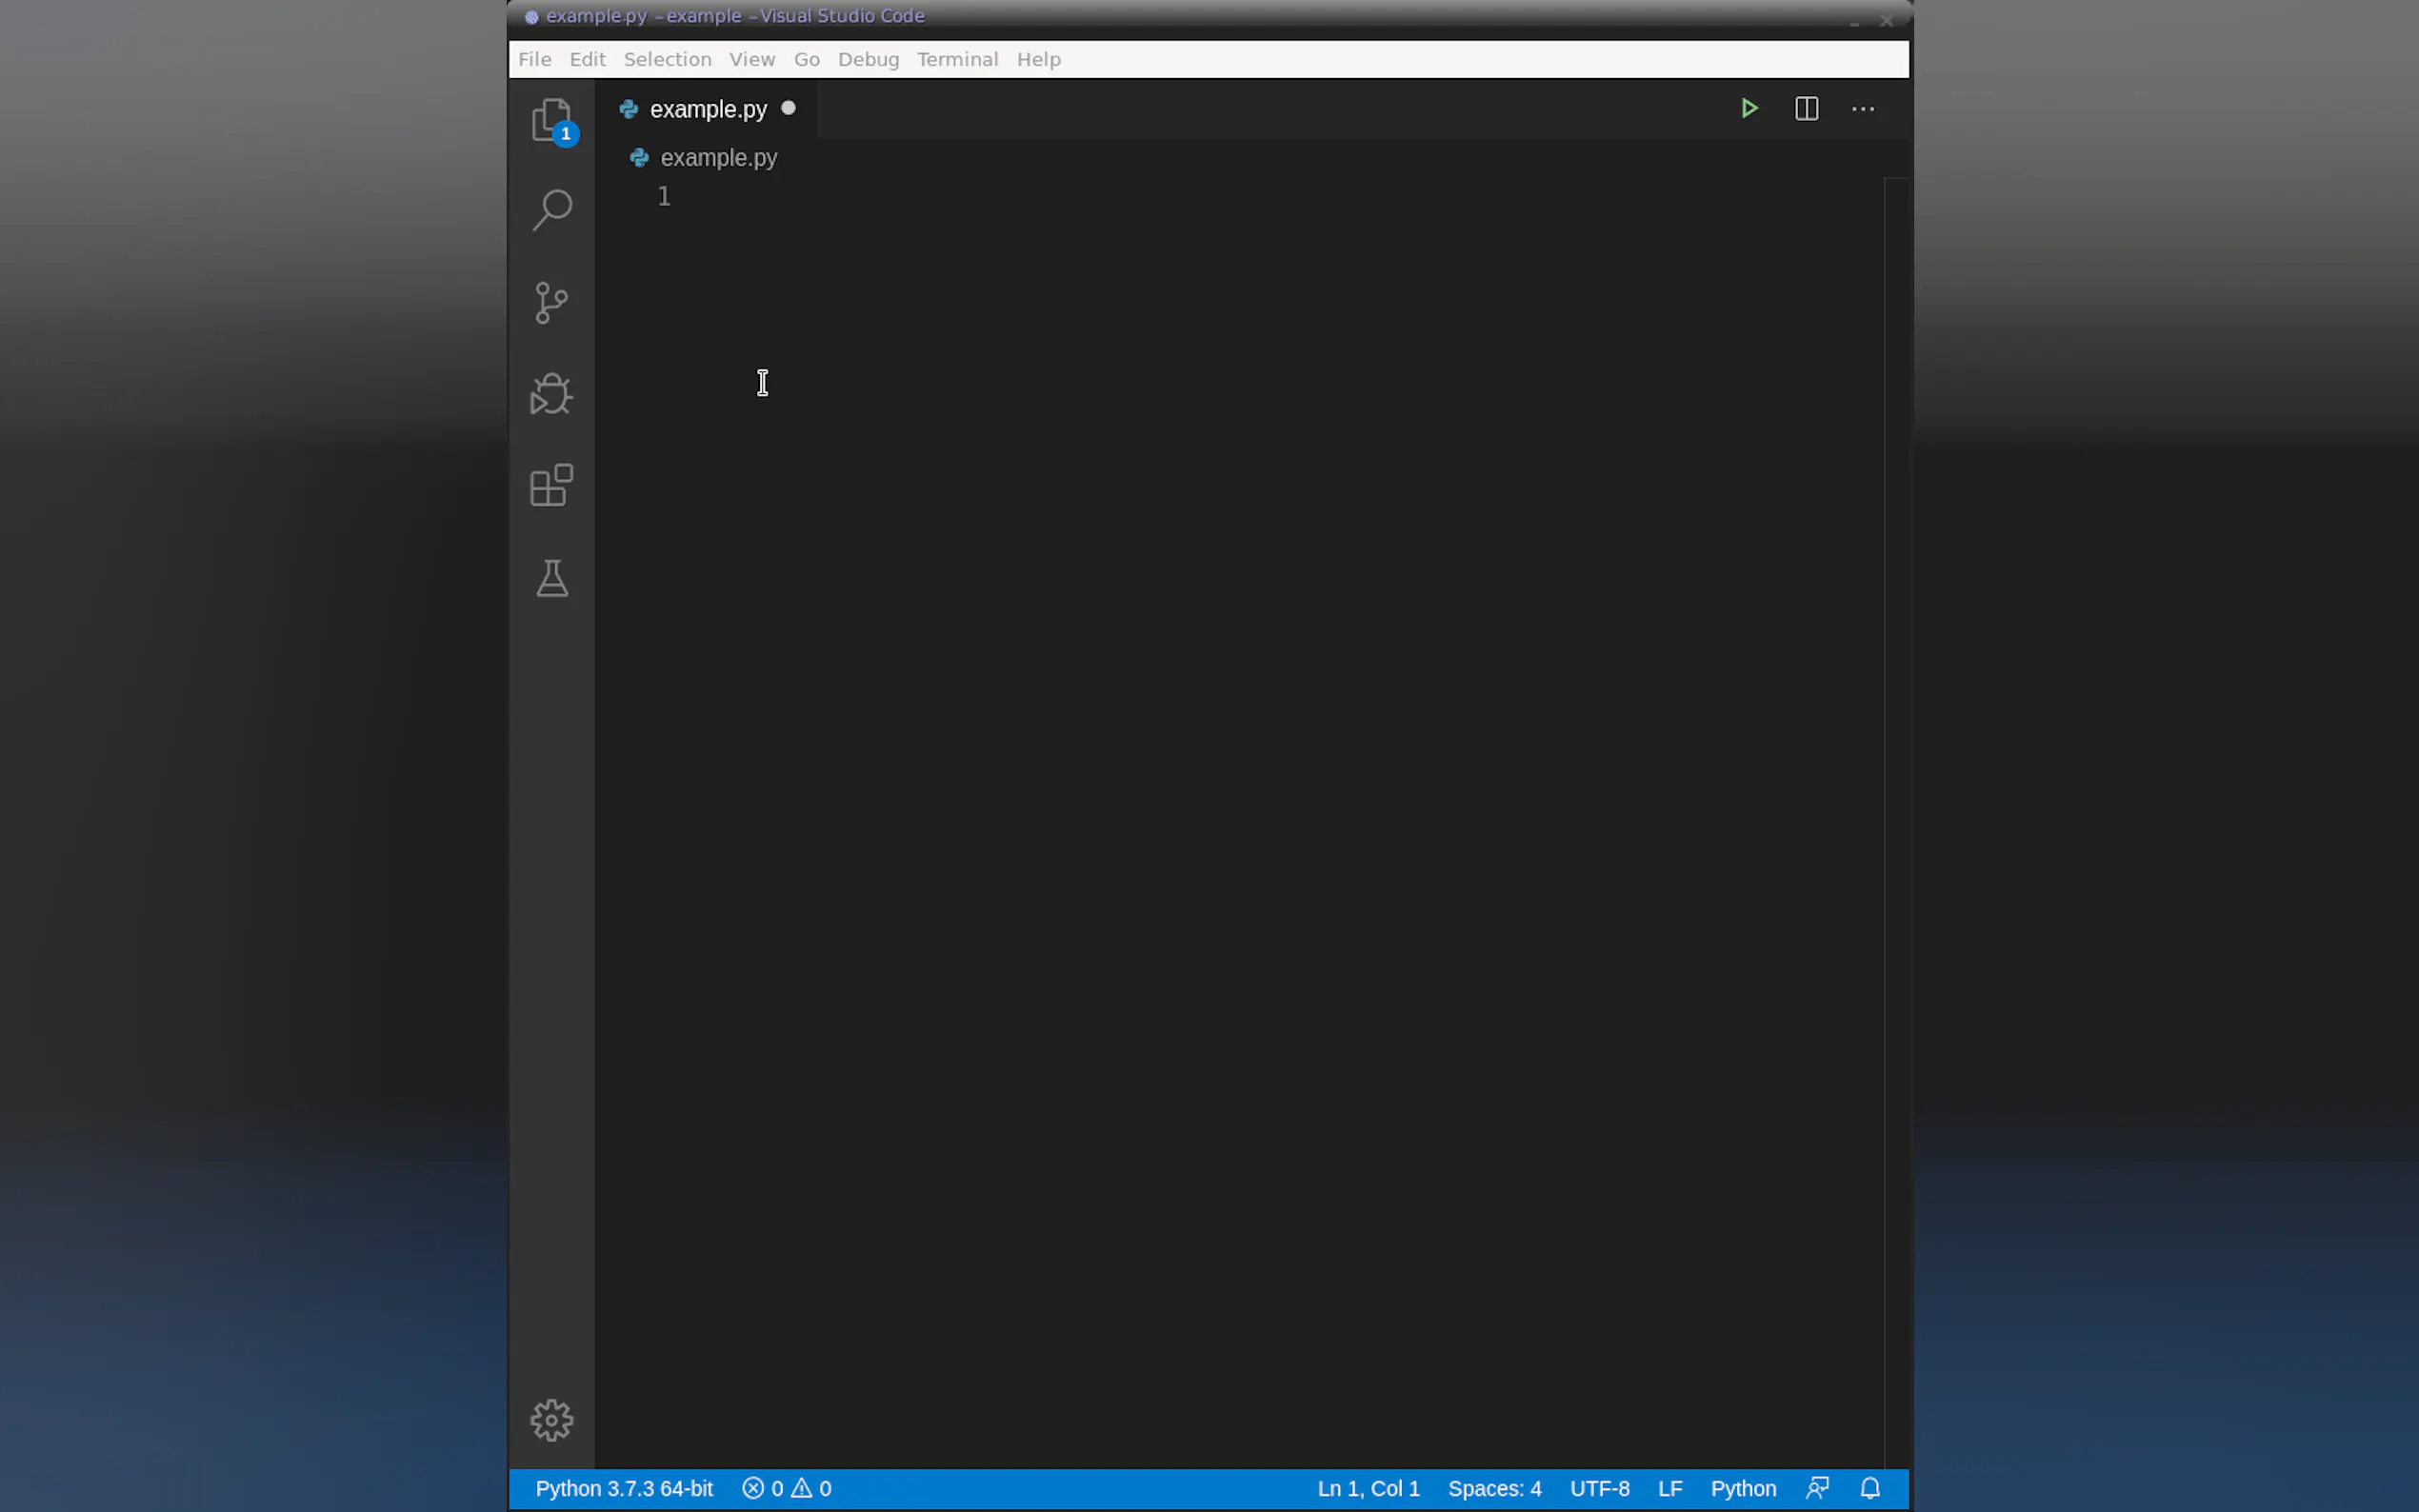Viewport: 2419px width, 1512px height.
Task: Open the Test flask view
Action: point(551,578)
